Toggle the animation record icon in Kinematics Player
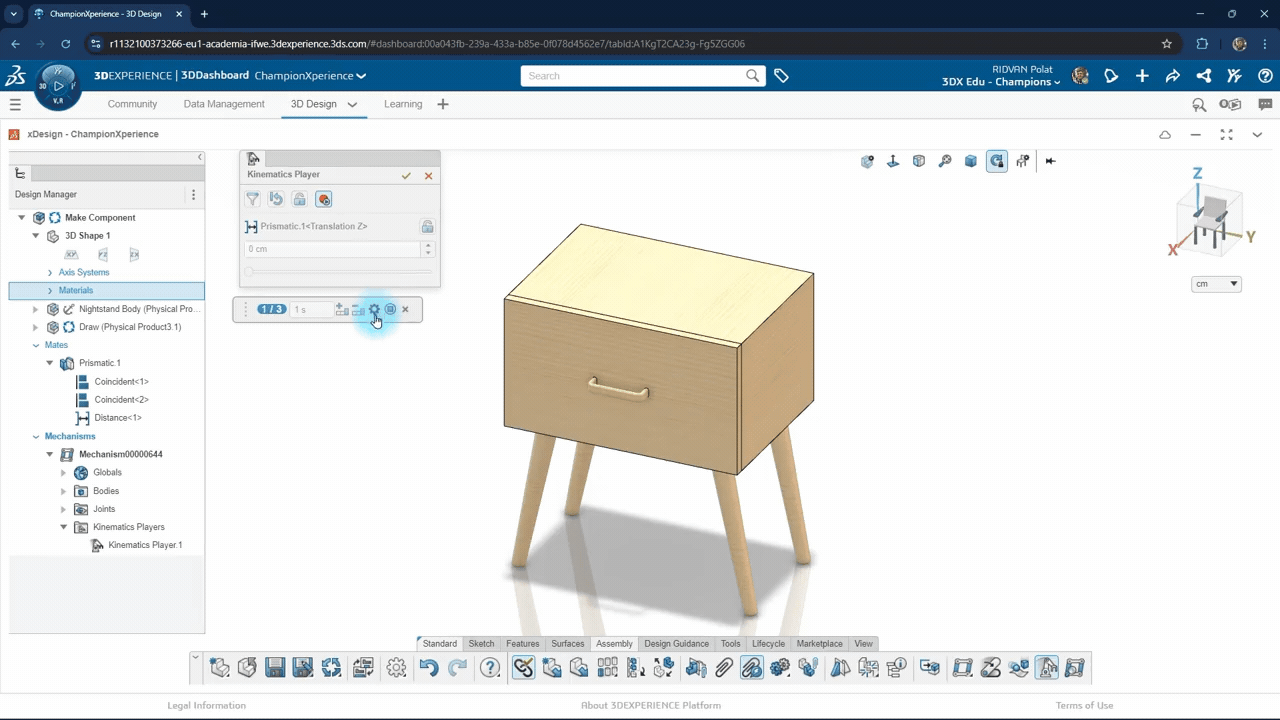Screen dimensions: 1280x720 coord(323,199)
